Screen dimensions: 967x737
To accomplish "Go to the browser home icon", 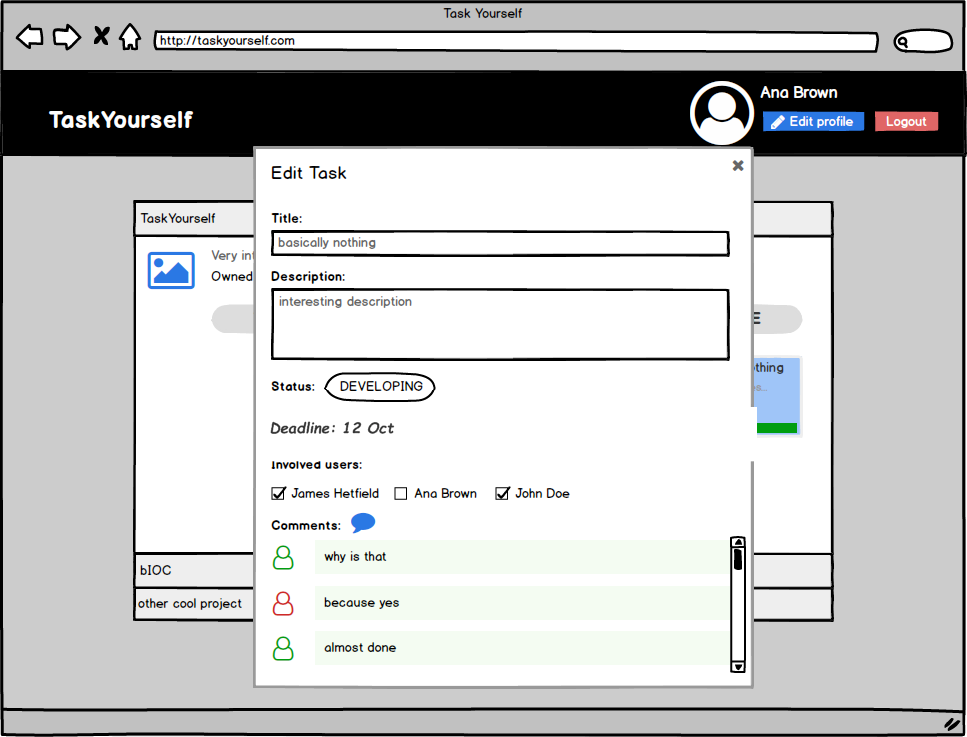I will pos(130,36).
